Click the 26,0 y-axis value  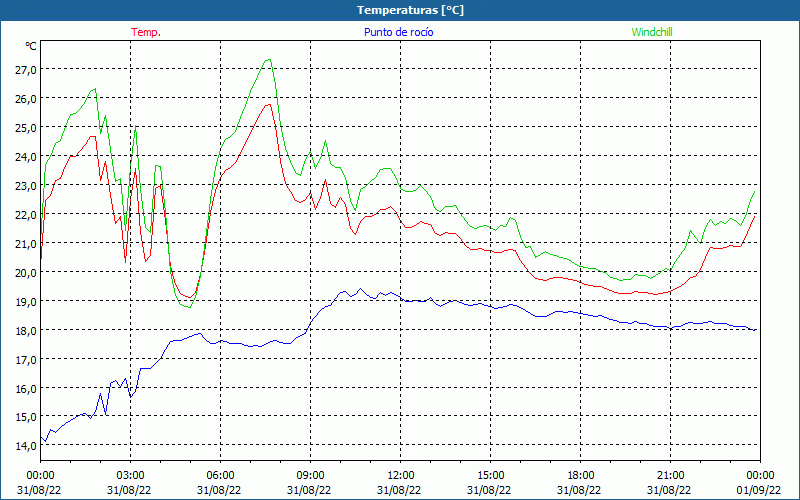tap(26, 98)
